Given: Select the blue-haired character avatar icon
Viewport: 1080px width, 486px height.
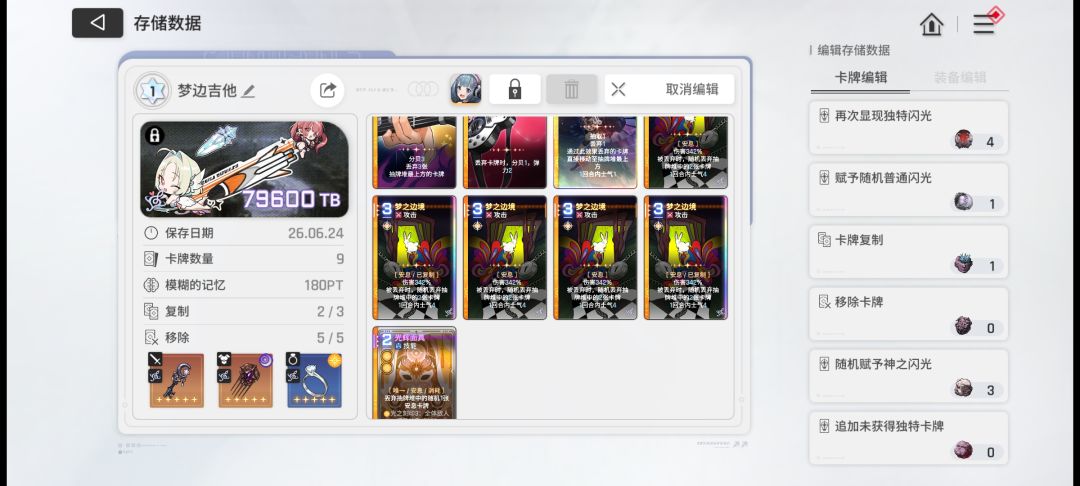Looking at the screenshot, I should point(466,89).
